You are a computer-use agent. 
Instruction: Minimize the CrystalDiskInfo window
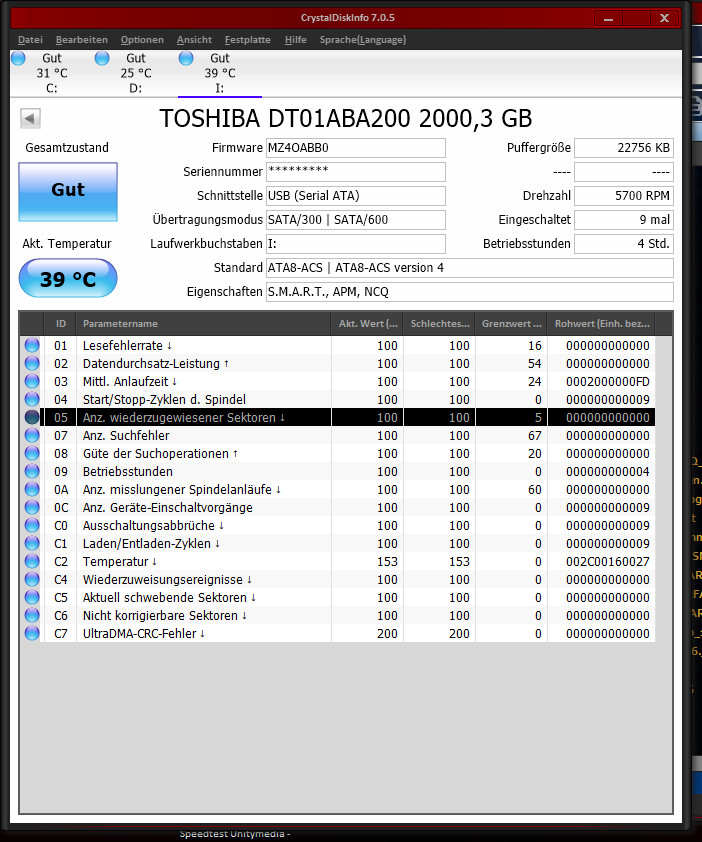(608, 18)
